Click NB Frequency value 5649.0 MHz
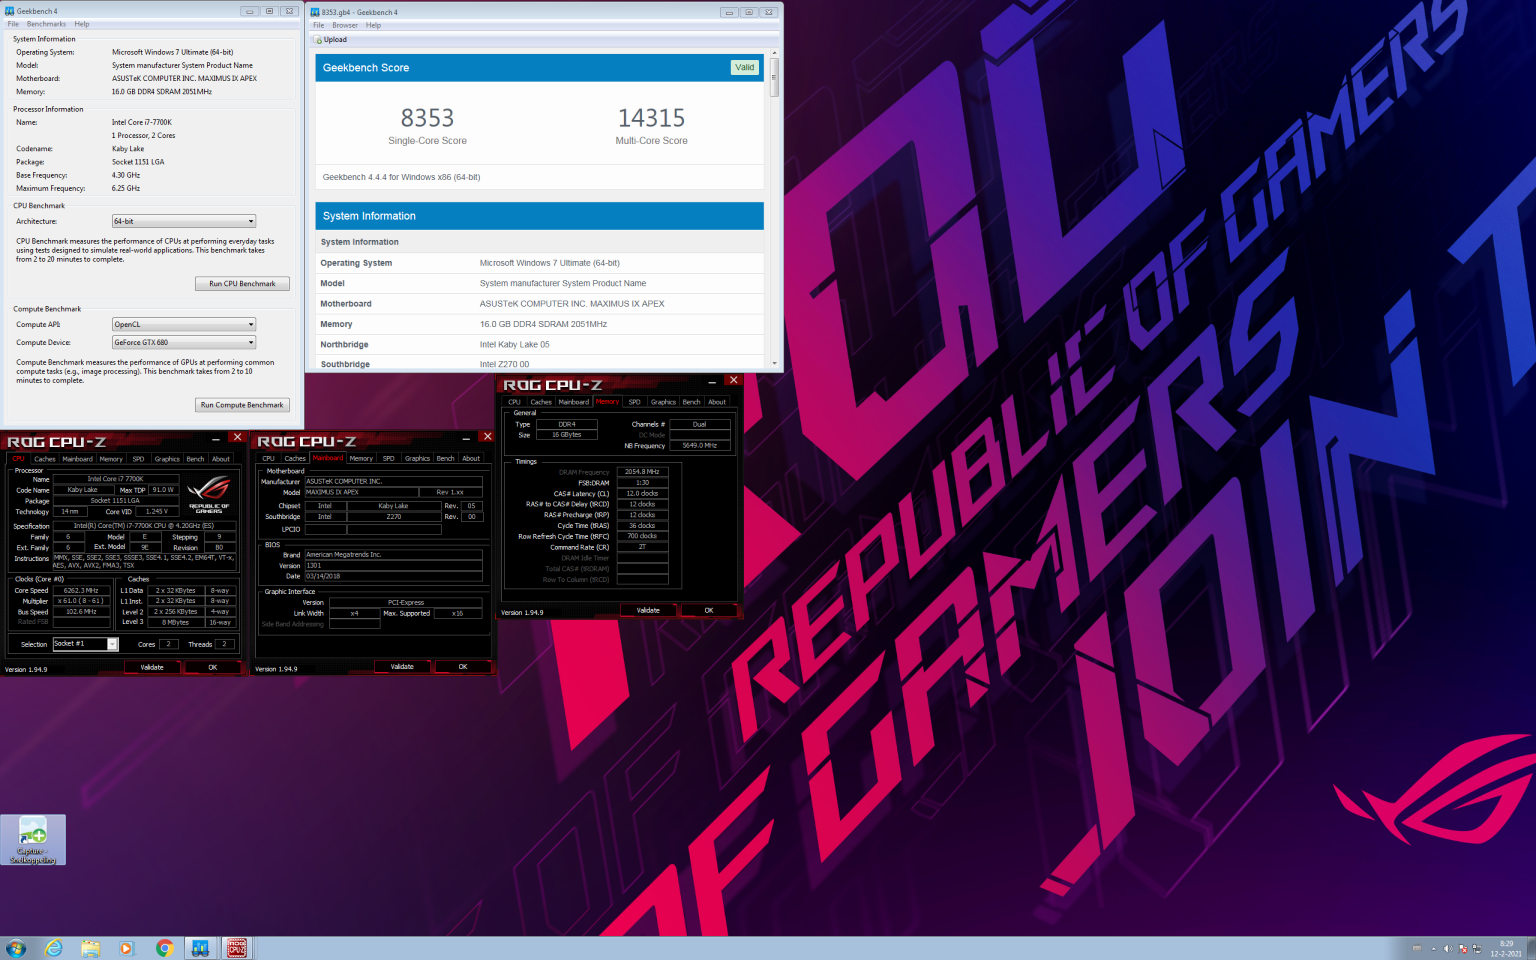The height and width of the screenshot is (960, 1536). tap(700, 445)
